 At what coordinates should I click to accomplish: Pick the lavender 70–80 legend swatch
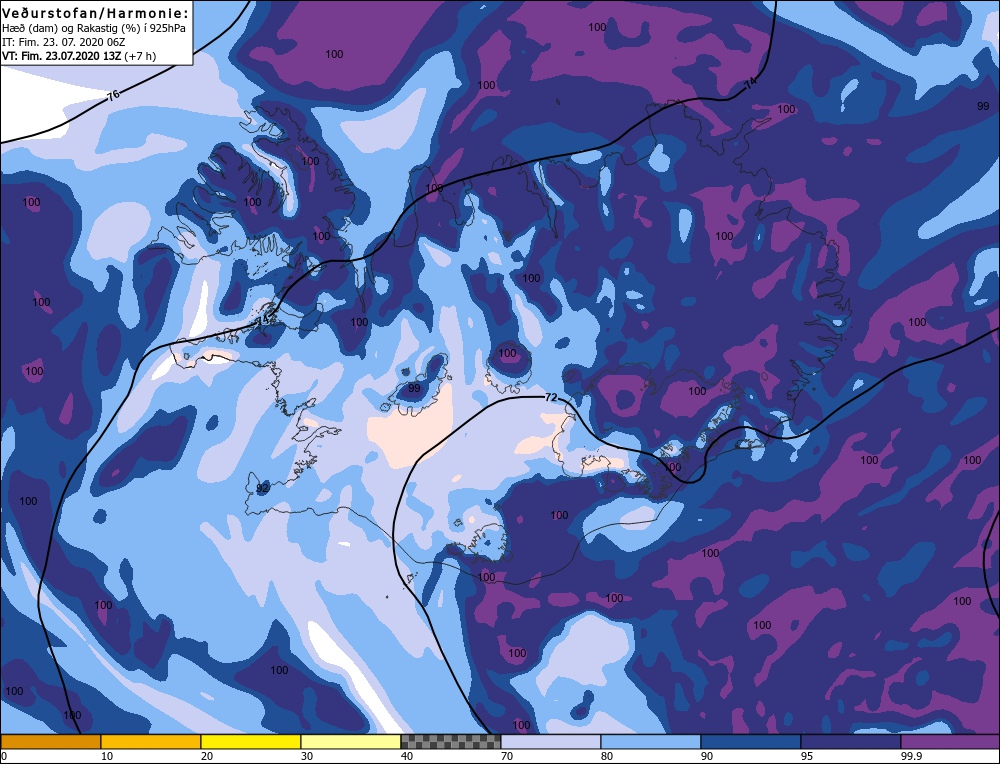tap(551, 741)
